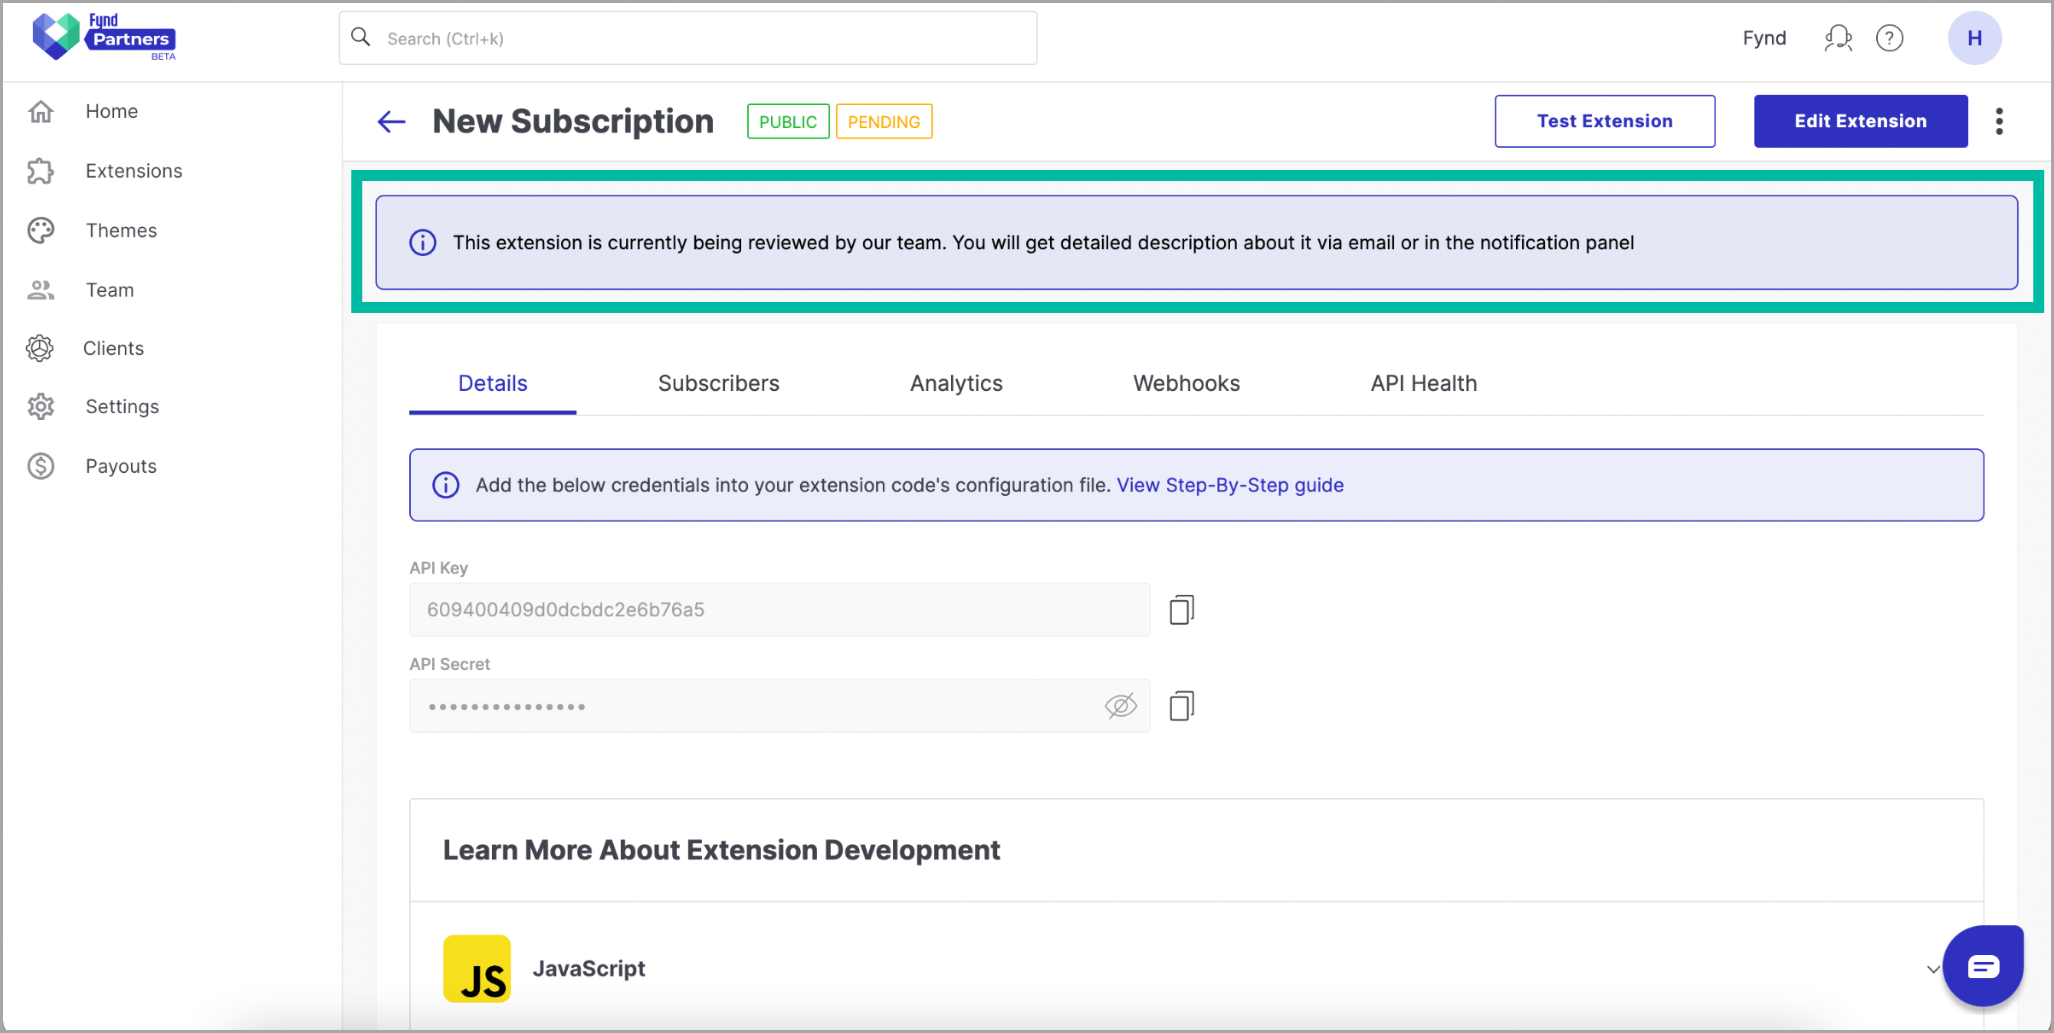Switch to the Details tab

(493, 384)
